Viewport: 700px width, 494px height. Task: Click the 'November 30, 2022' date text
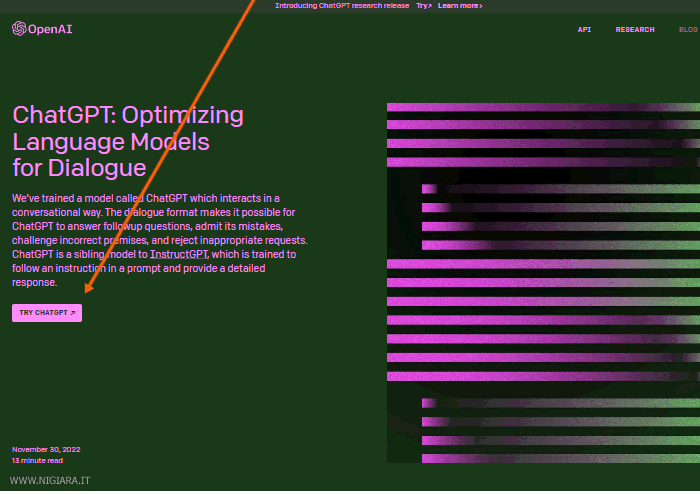pyautogui.click(x=46, y=449)
